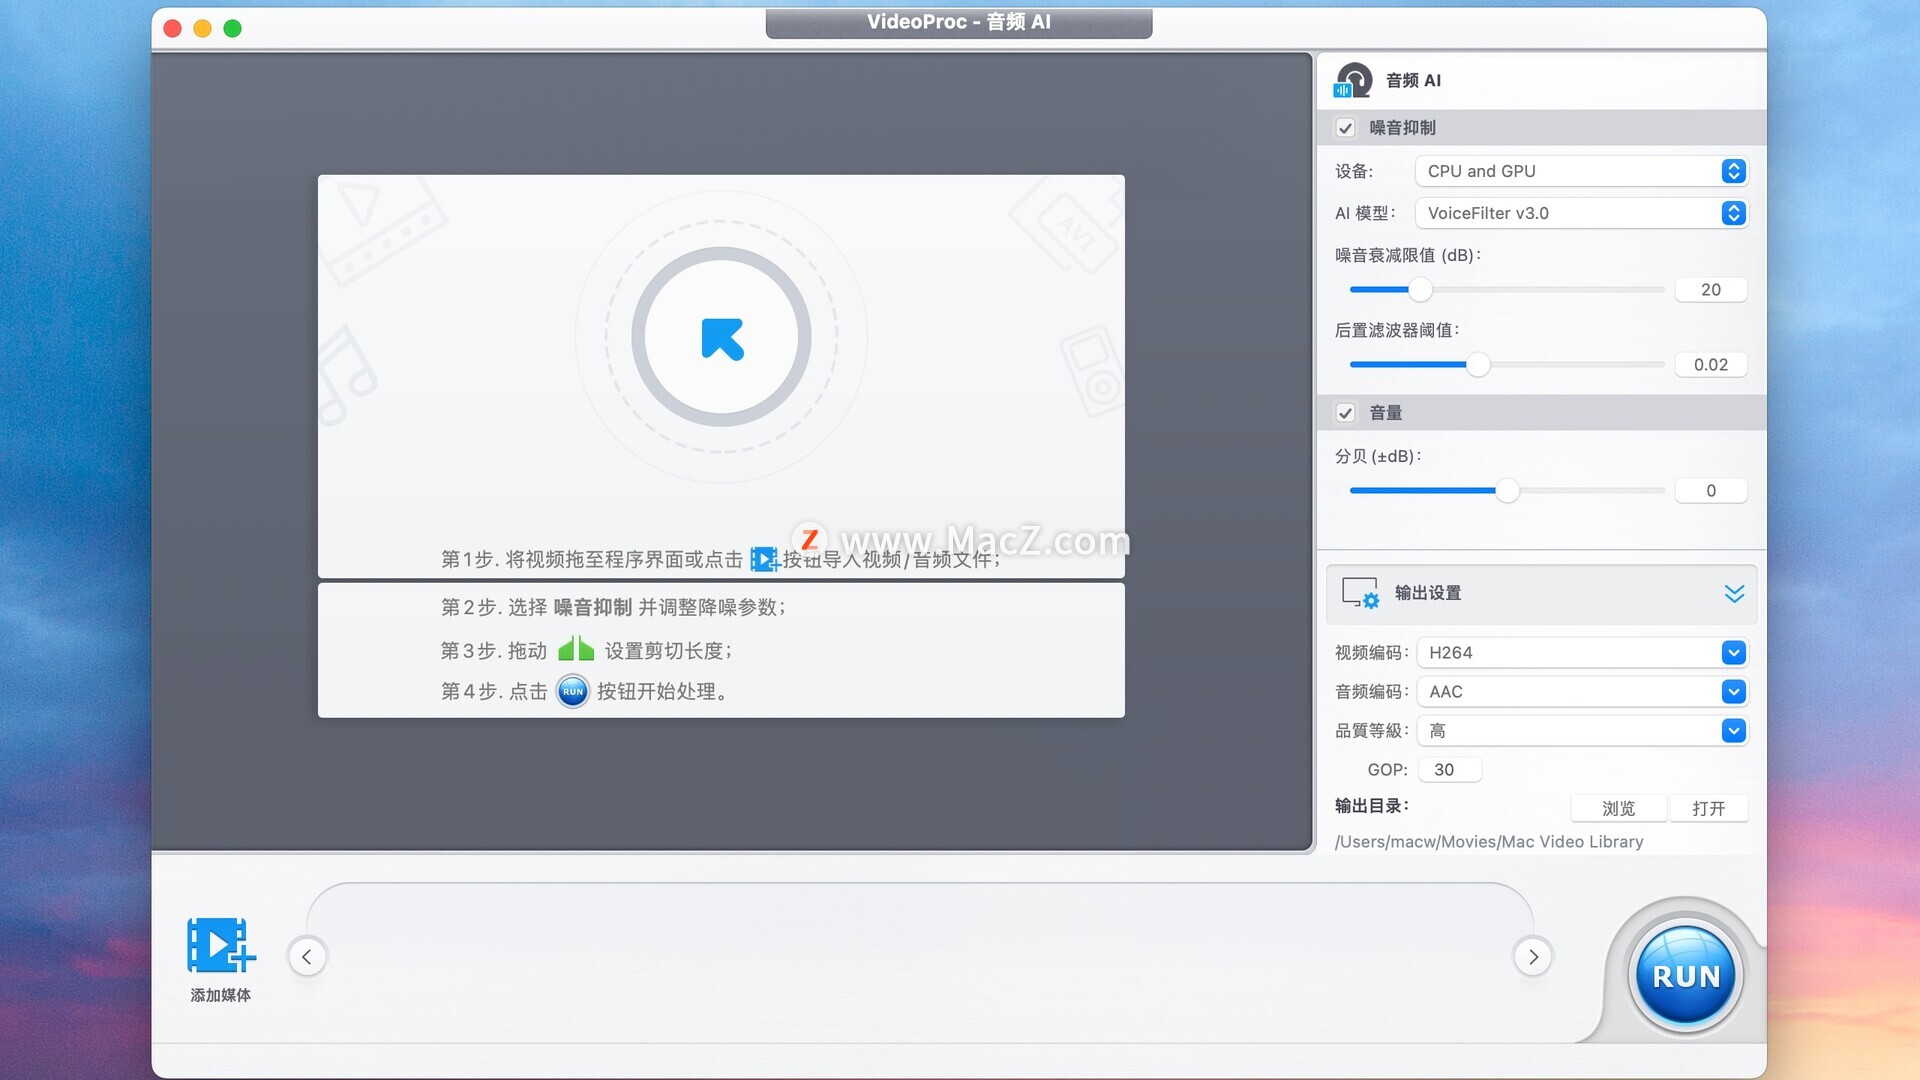This screenshot has width=1920, height=1080.
Task: Minimize the window with yellow button
Action: (202, 28)
